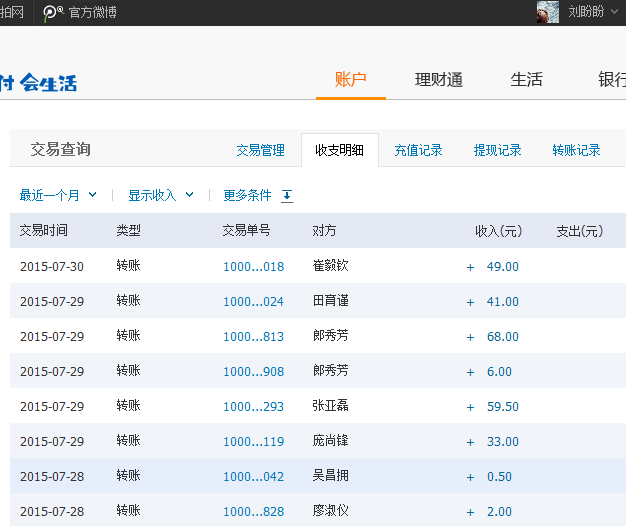Screen dimensions: 626x526
Task: Open the 转账记录 tab
Action: pos(576,150)
